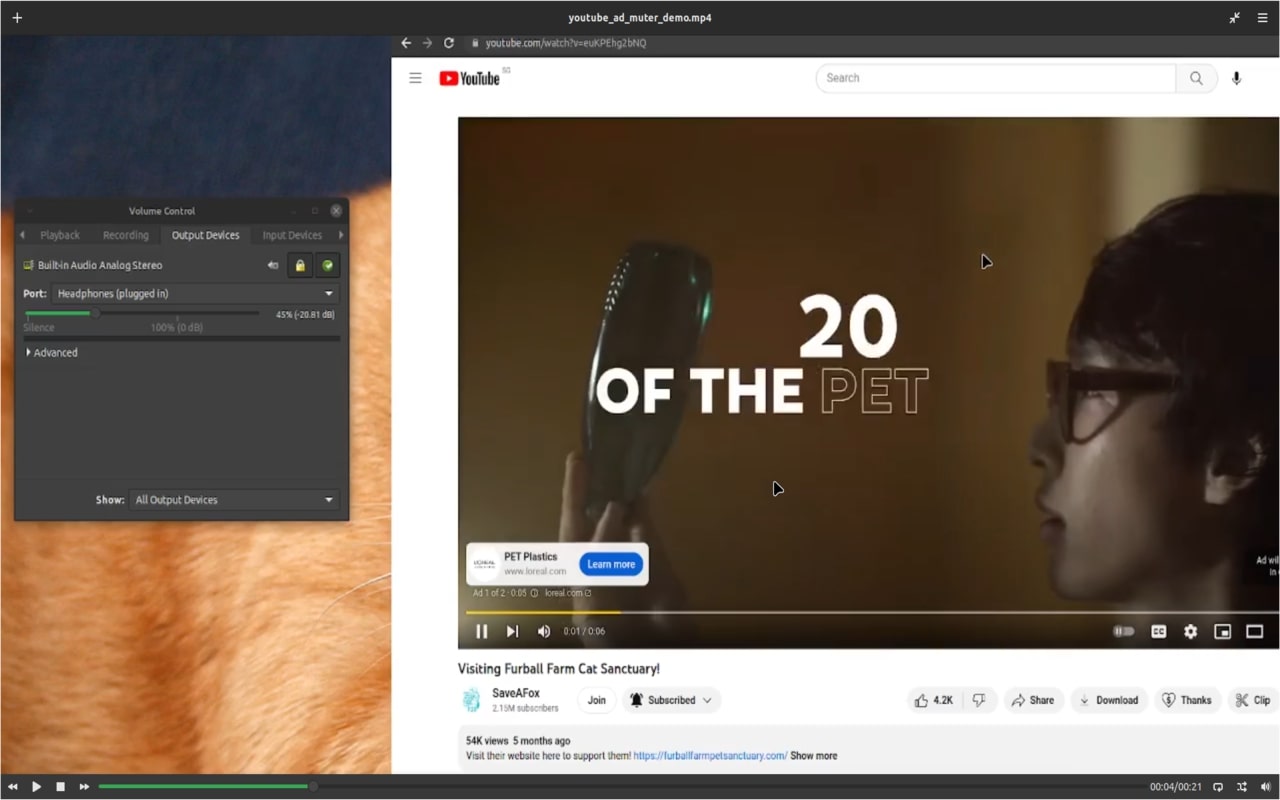1280x800 pixels.
Task: Switch to Recording tab in Volume Control
Action: [x=126, y=235]
